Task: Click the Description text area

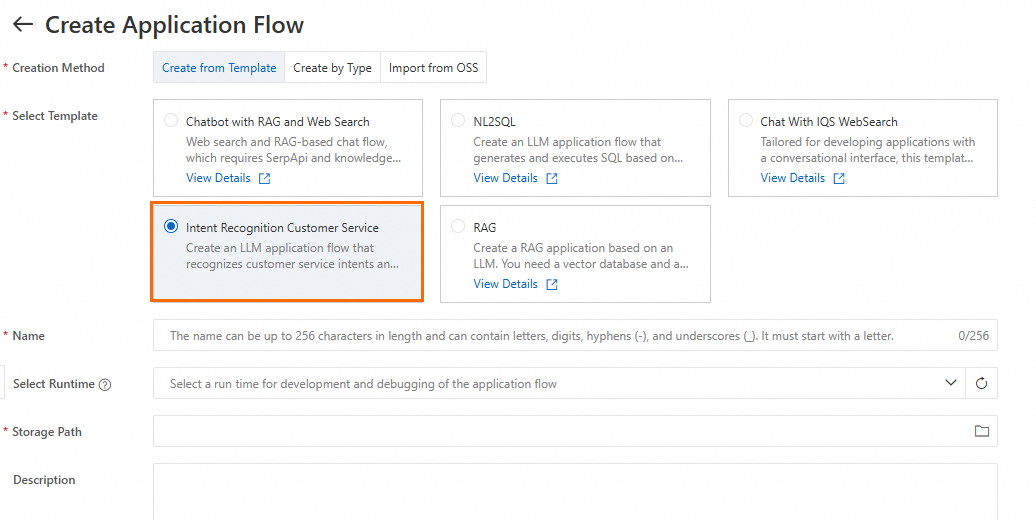Action: coord(575,490)
